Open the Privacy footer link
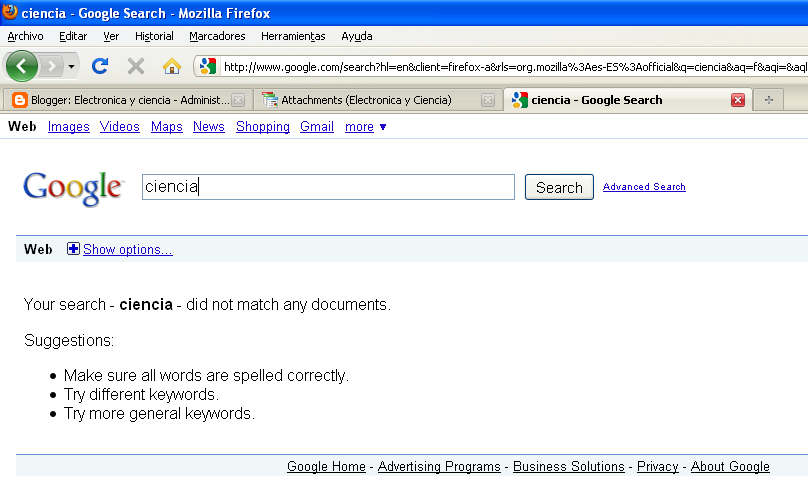Screen dimensions: 808x488 click(x=658, y=466)
